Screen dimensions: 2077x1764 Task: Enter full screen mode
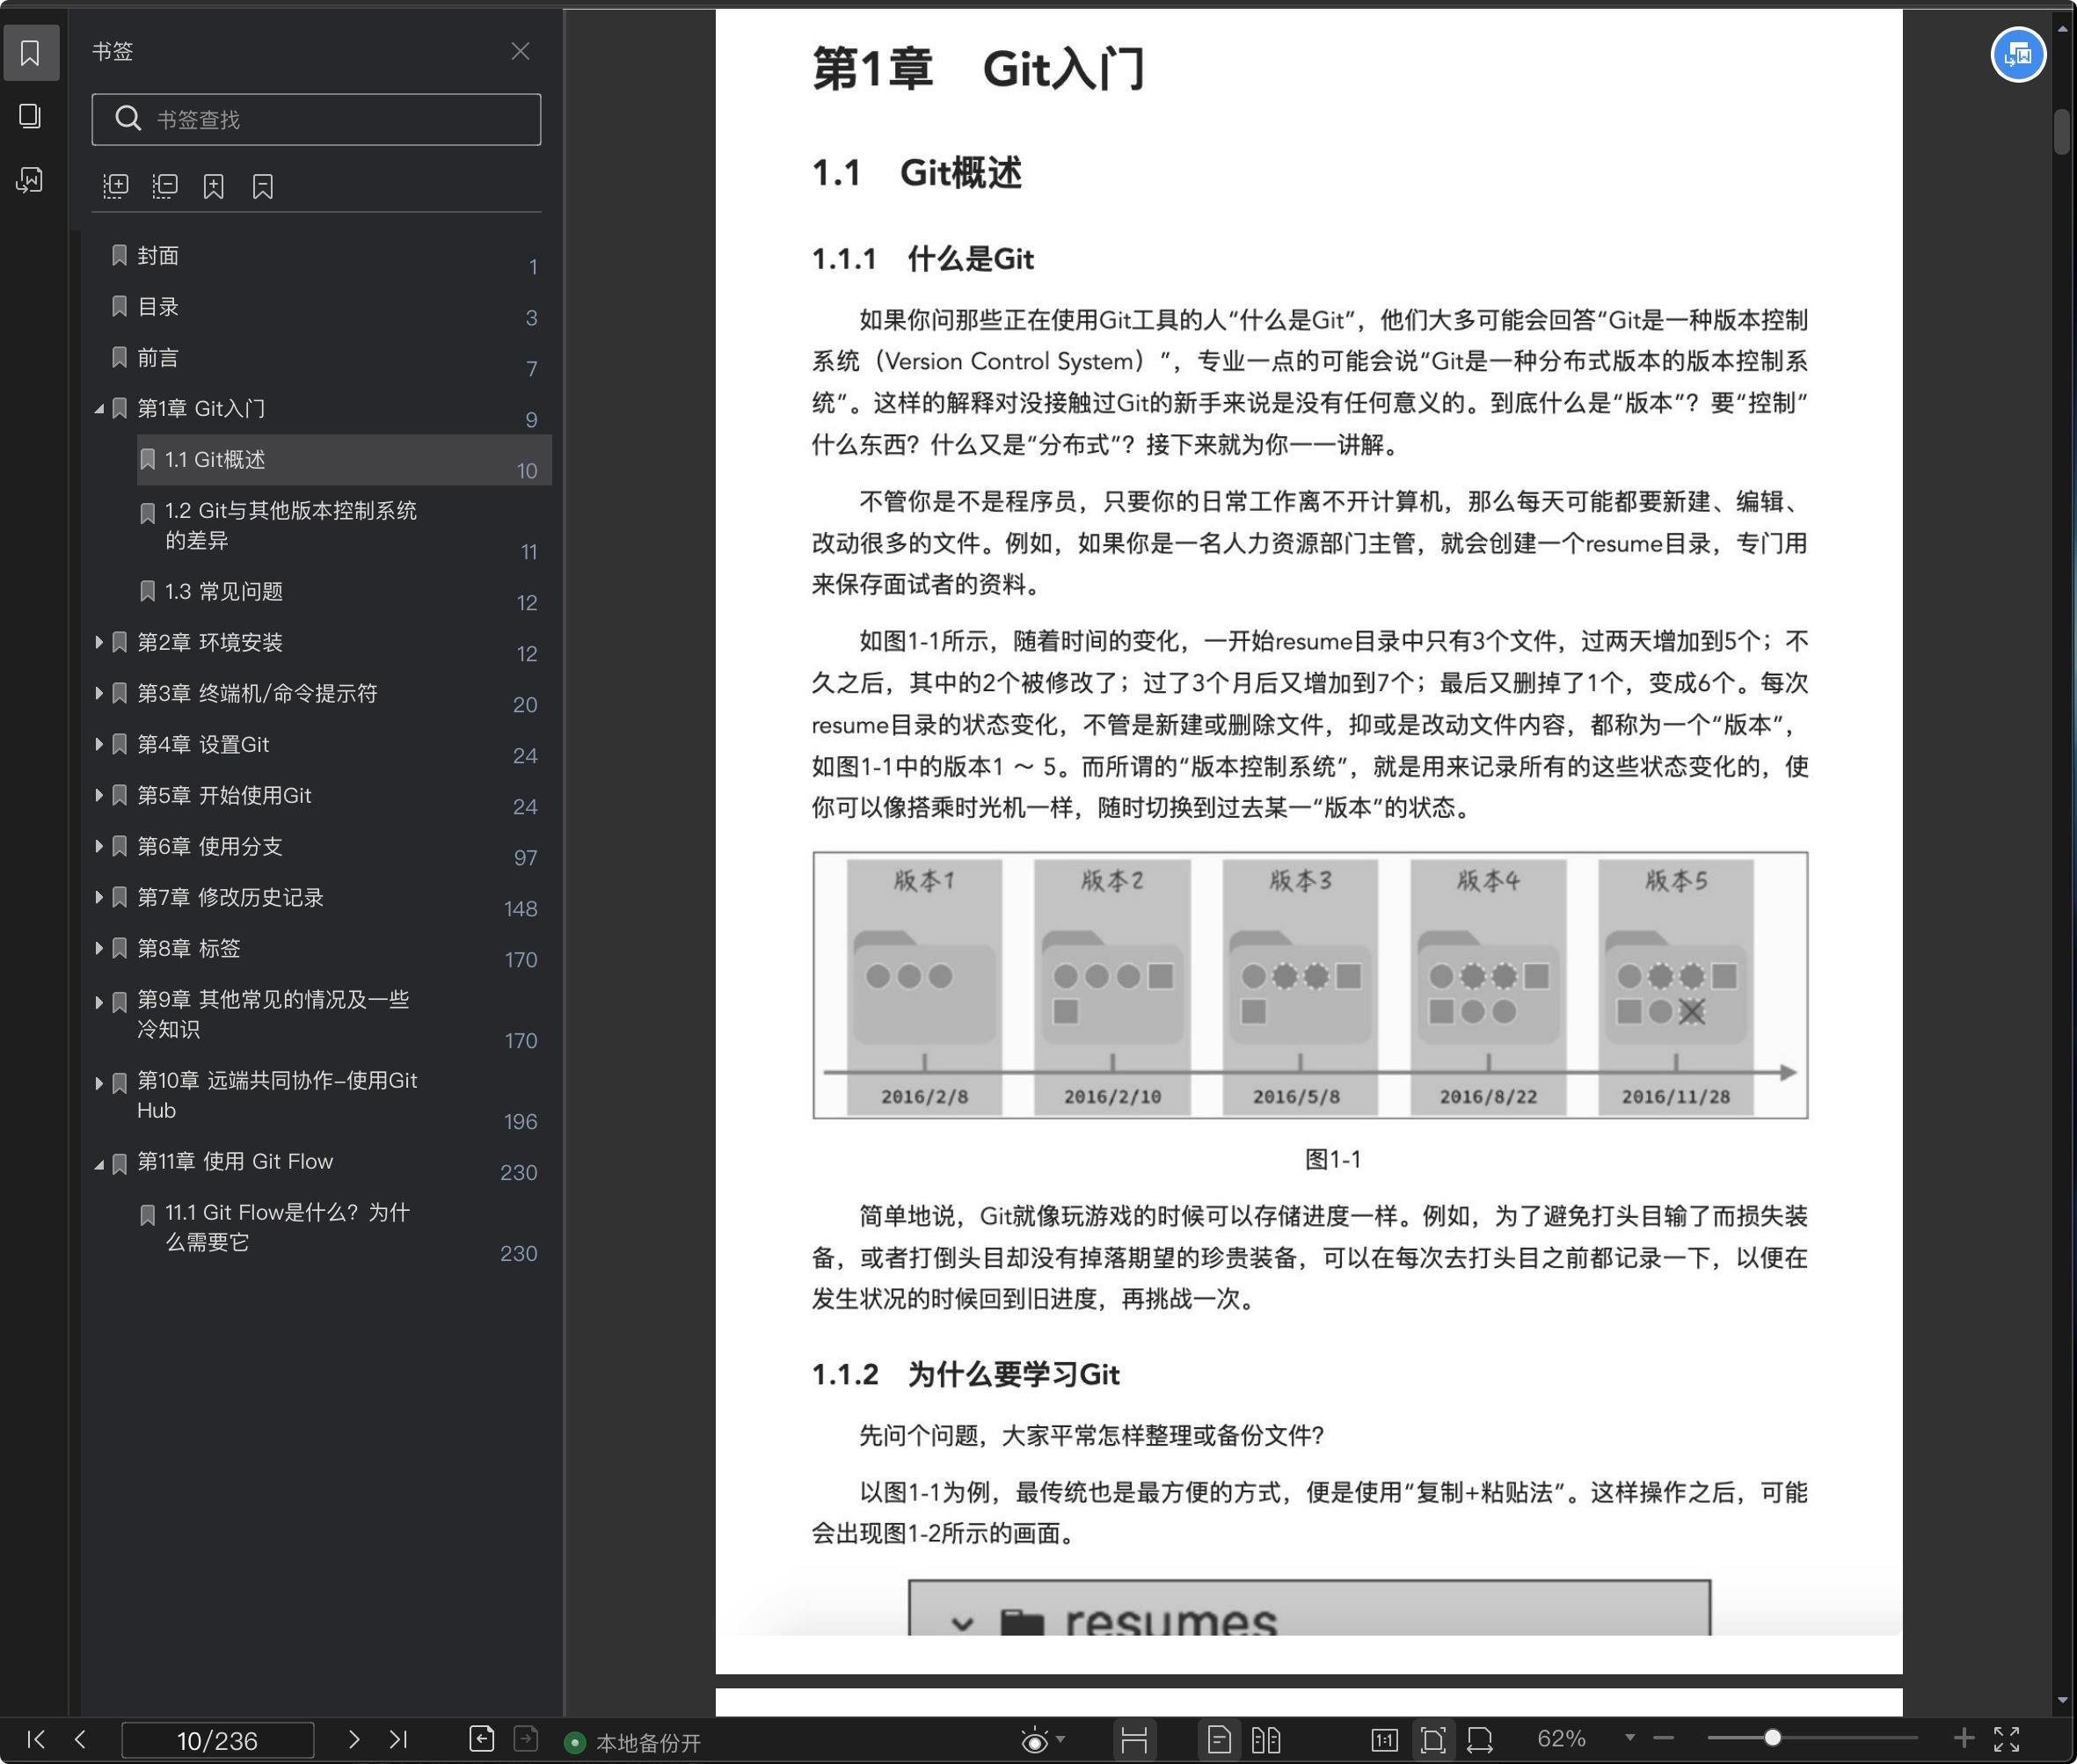click(2007, 1740)
